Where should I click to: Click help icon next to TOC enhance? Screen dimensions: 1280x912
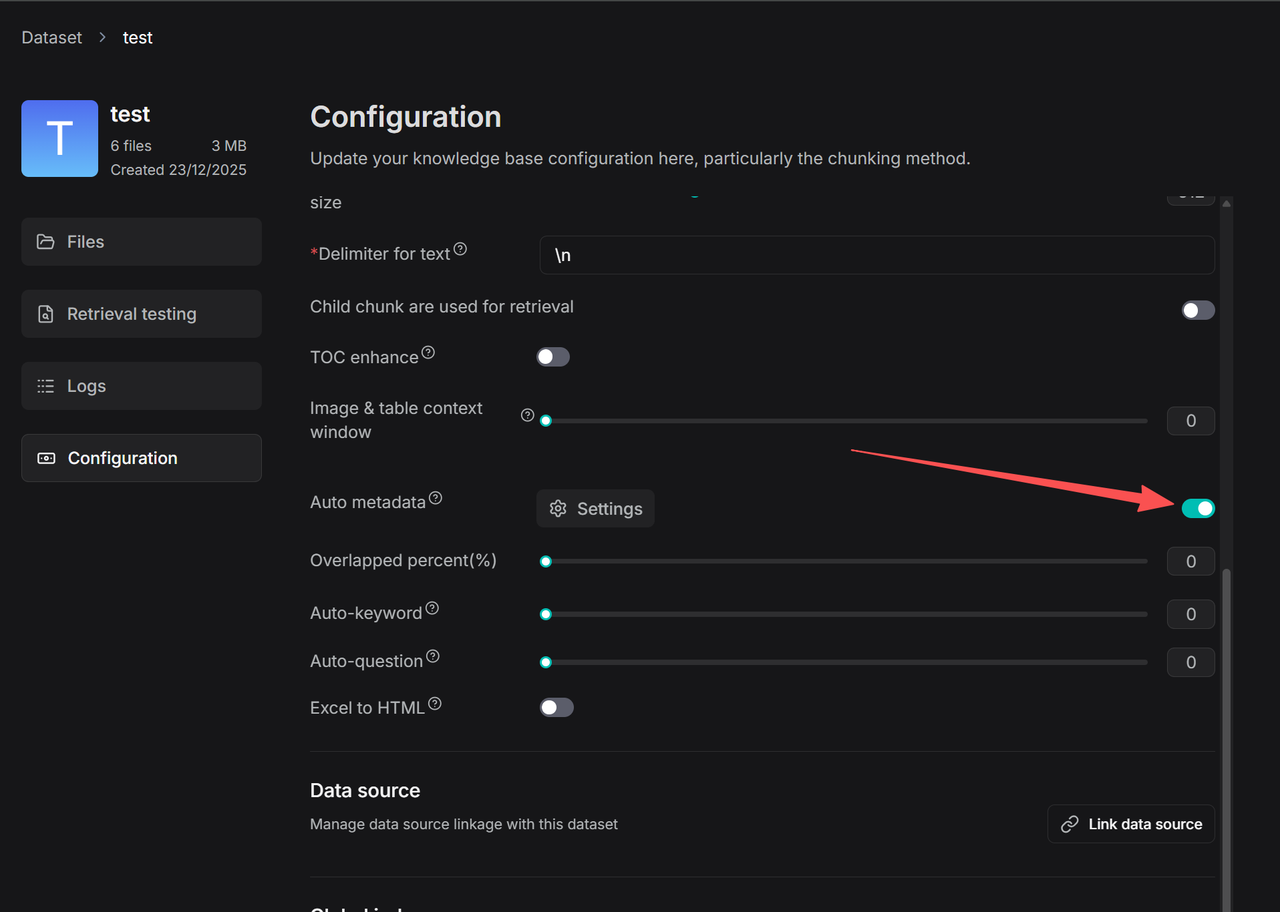pyautogui.click(x=428, y=352)
